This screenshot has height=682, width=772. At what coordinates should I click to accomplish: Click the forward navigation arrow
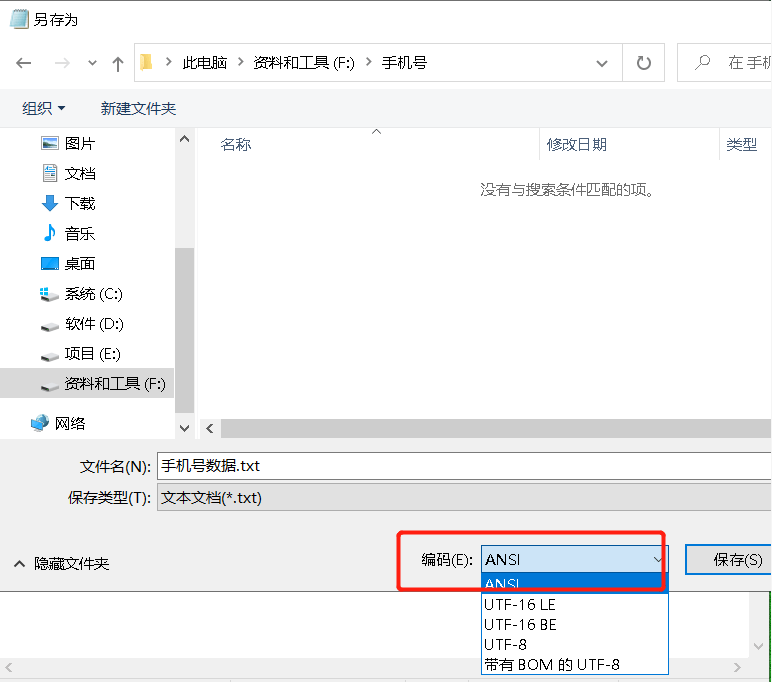click(62, 63)
